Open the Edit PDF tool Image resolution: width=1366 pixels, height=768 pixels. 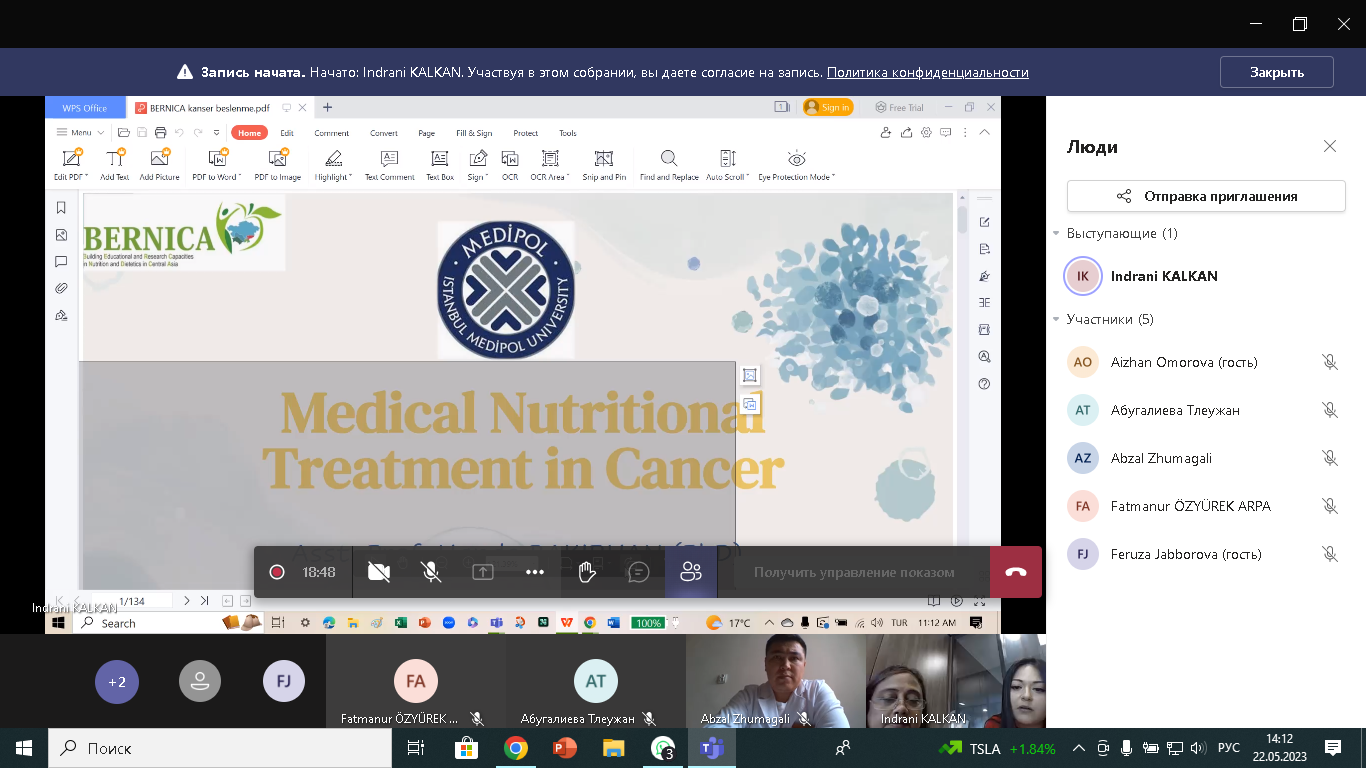click(71, 165)
